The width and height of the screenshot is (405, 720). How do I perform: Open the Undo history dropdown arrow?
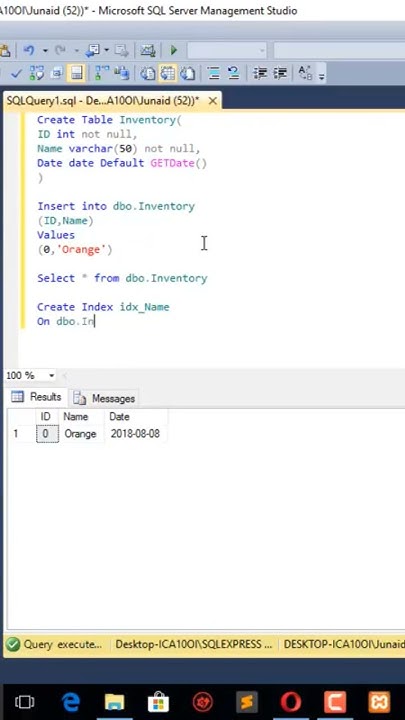pyautogui.click(x=45, y=50)
